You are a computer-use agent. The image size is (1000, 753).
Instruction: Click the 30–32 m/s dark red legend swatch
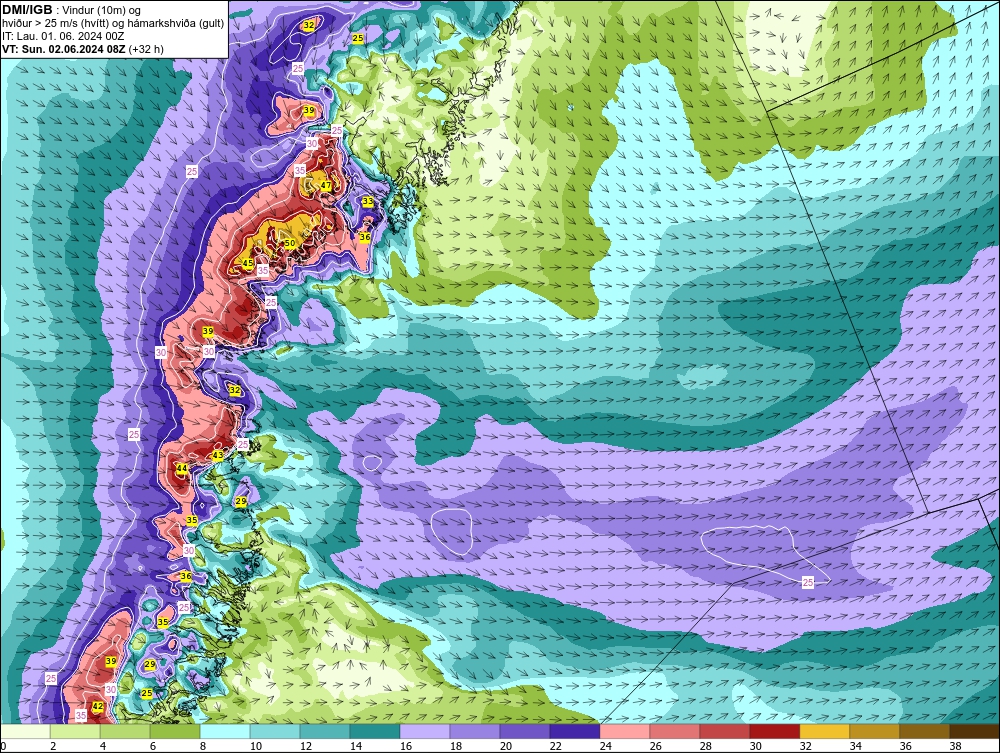pyautogui.click(x=775, y=731)
